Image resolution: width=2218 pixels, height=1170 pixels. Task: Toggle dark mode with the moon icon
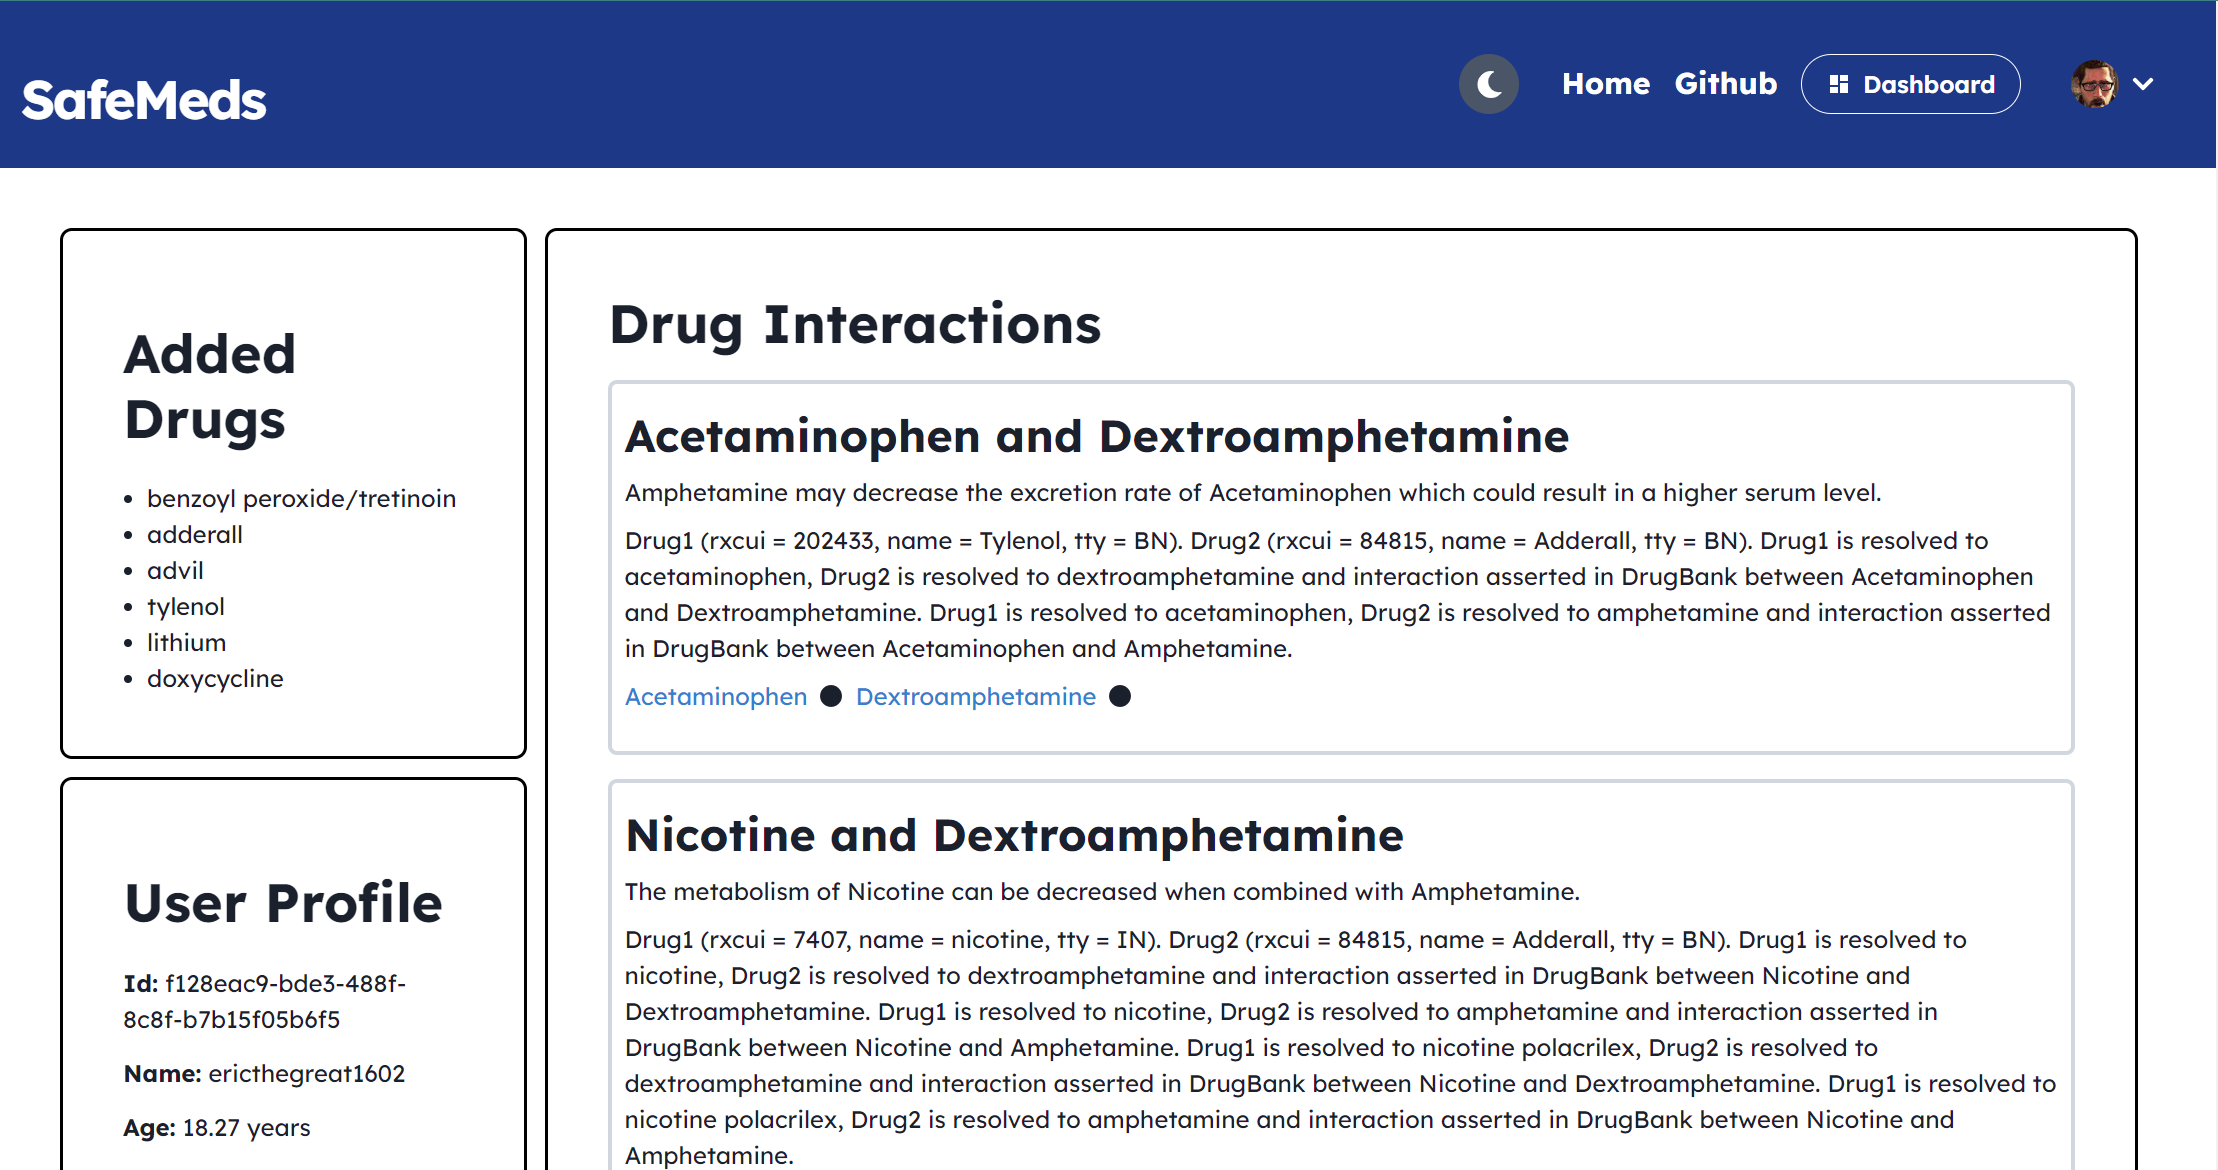[1488, 84]
